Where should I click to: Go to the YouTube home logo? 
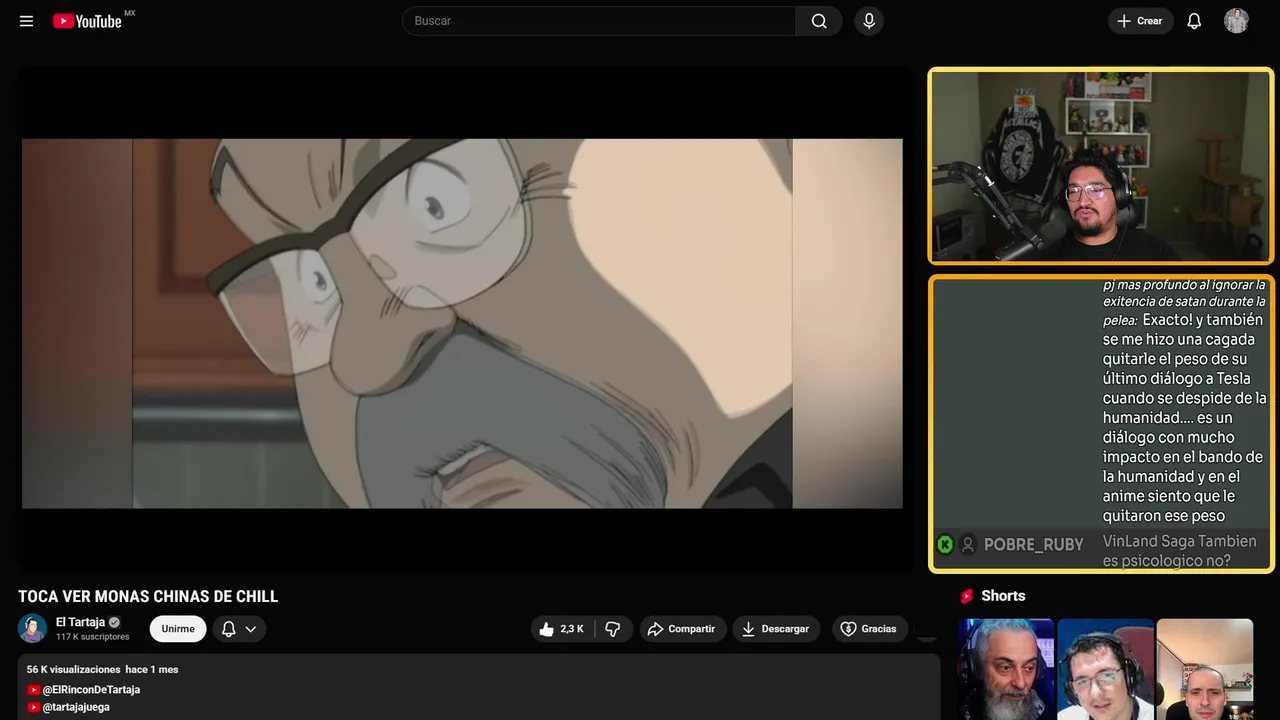coord(87,21)
